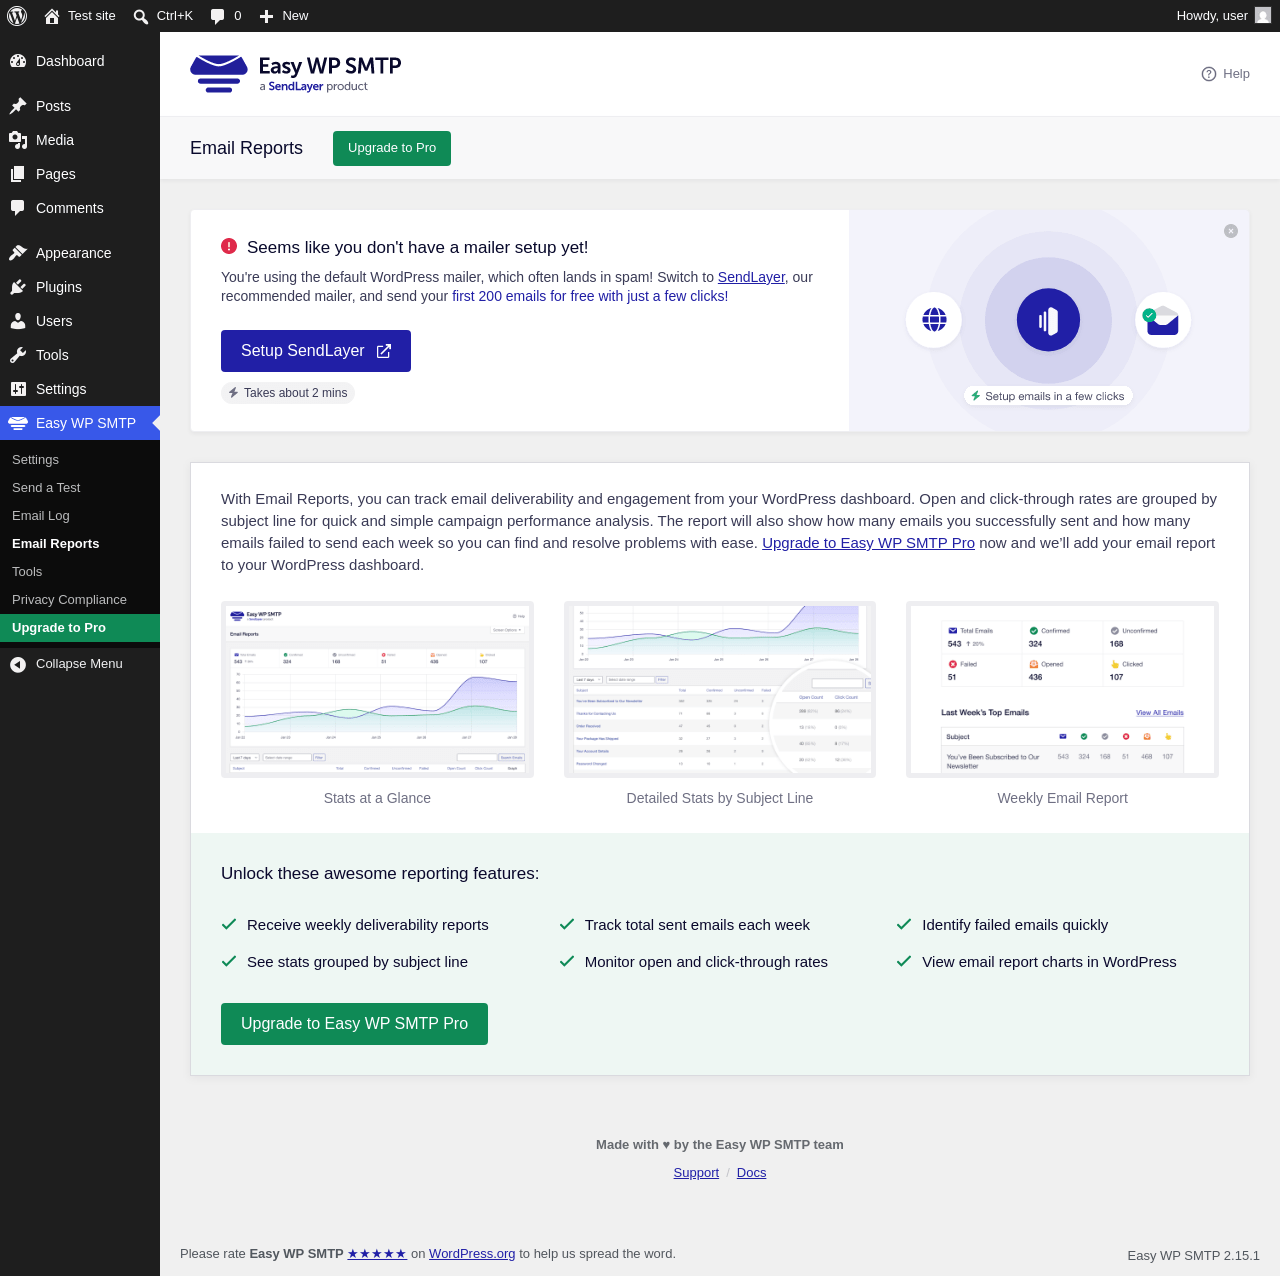Click the globe icon in the banner
The width and height of the screenshot is (1280, 1276).
click(x=934, y=320)
